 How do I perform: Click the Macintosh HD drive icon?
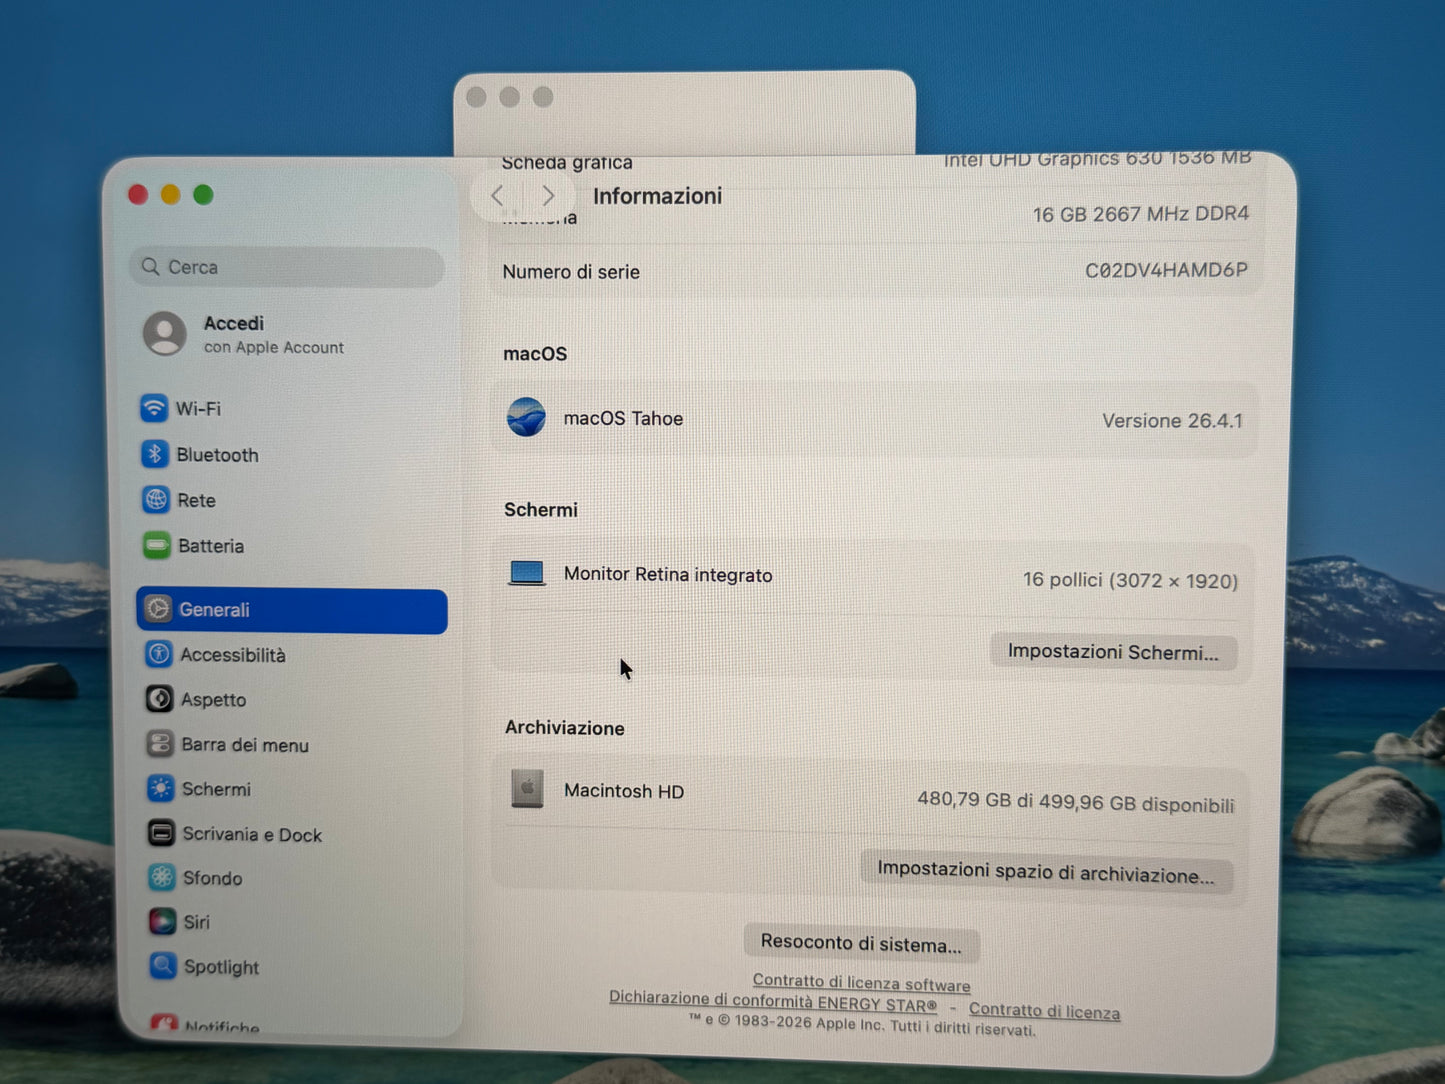527,789
